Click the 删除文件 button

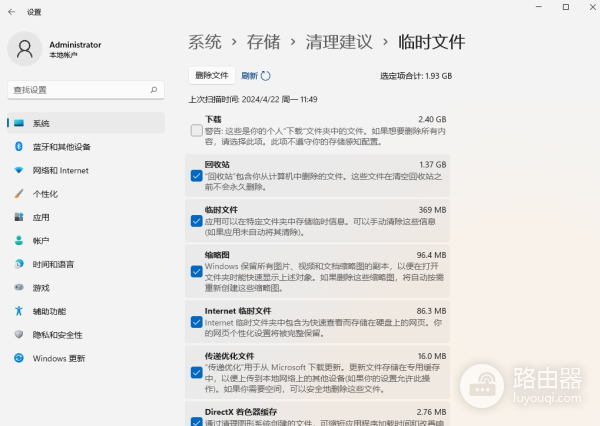pyautogui.click(x=212, y=75)
